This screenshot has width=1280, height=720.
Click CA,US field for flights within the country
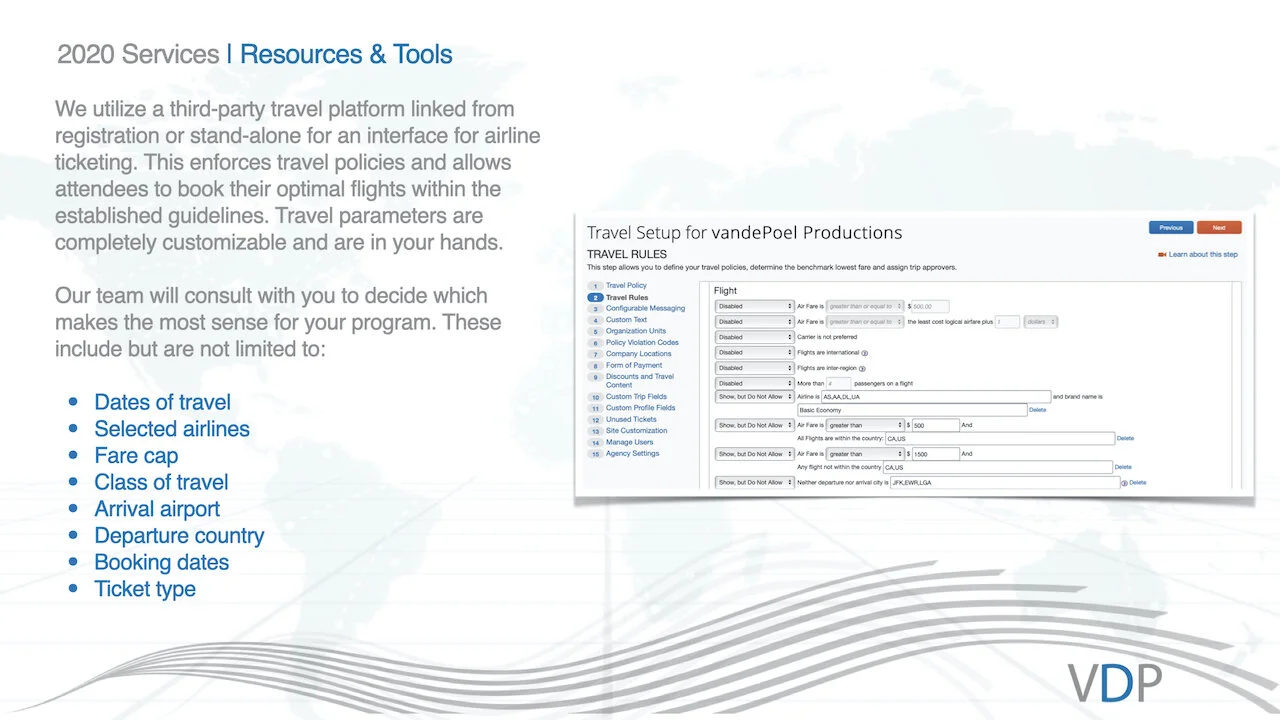[999, 438]
